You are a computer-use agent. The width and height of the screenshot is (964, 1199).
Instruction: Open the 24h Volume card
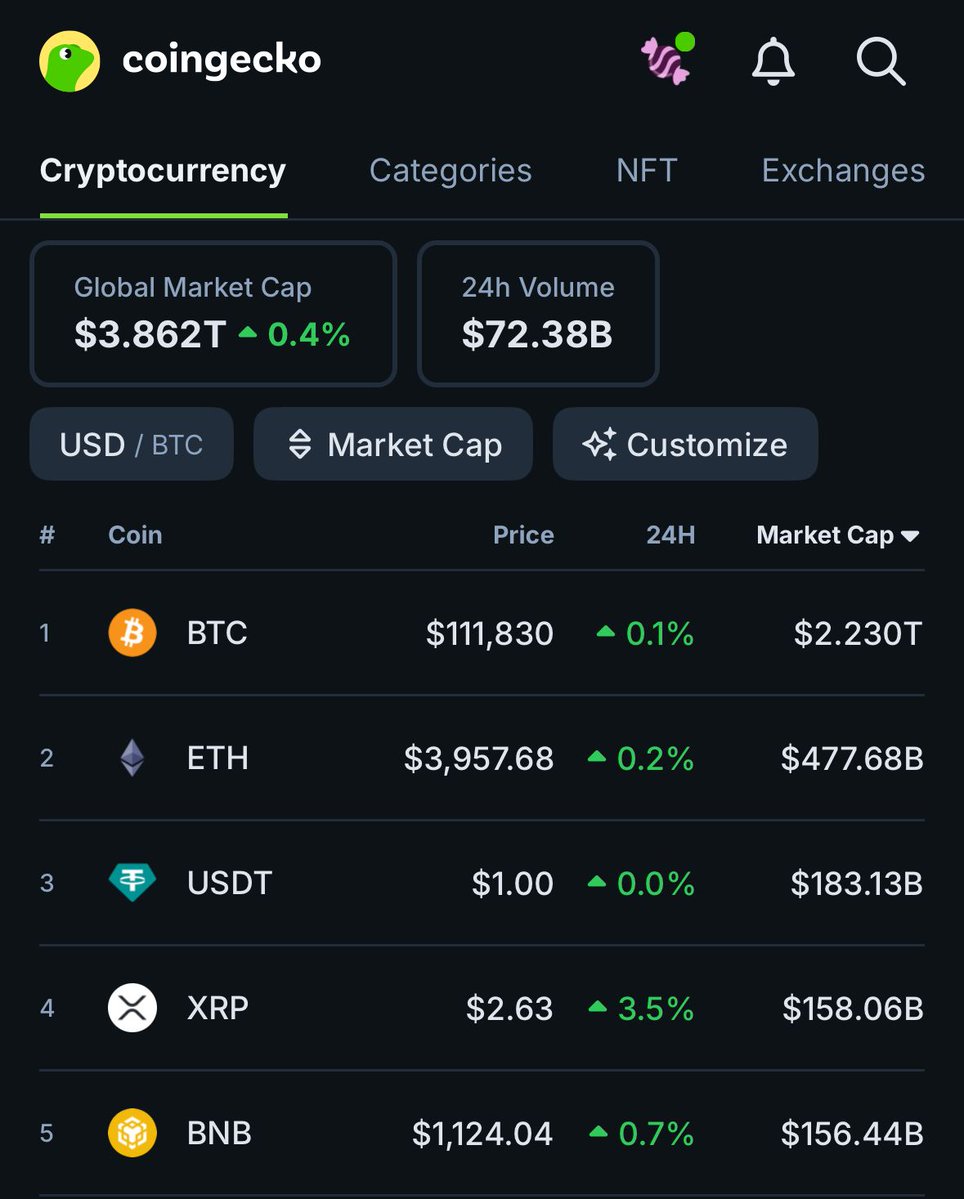pyautogui.click(x=538, y=313)
